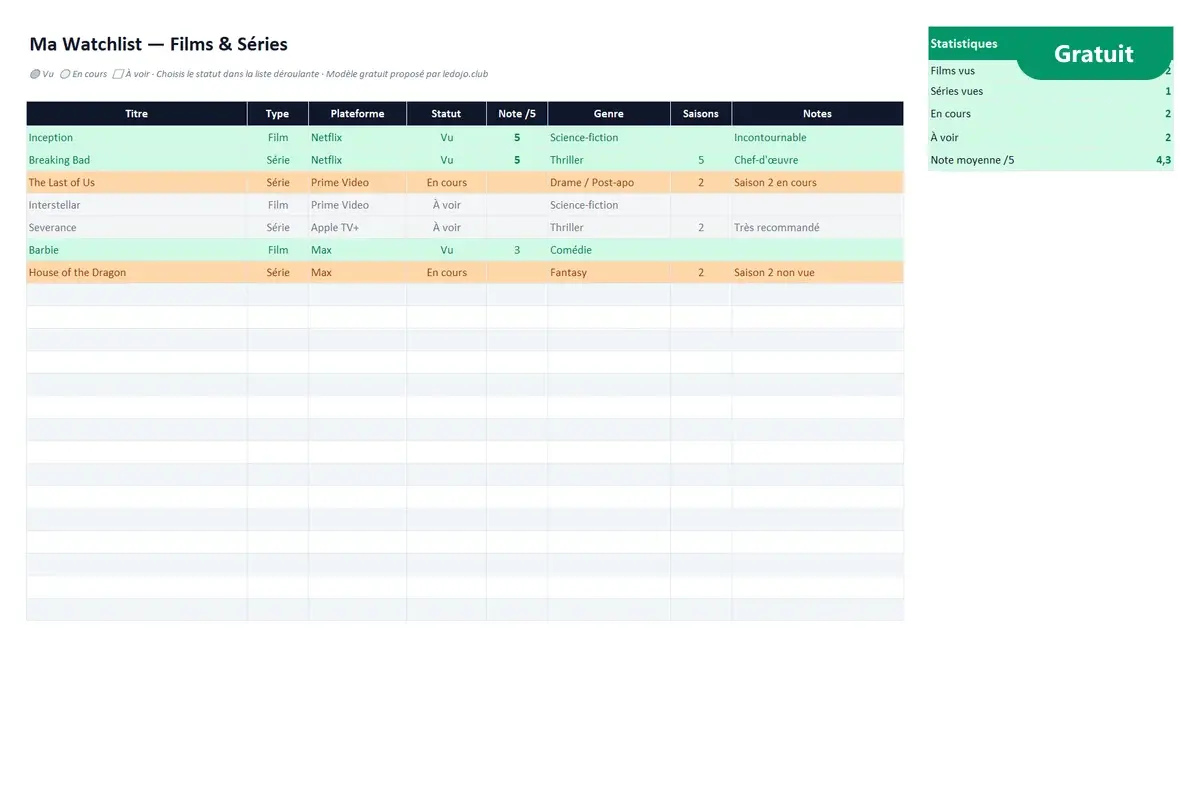Click the "Drame / Post-apo" genre cell
The width and height of the screenshot is (1200, 800).
point(609,182)
